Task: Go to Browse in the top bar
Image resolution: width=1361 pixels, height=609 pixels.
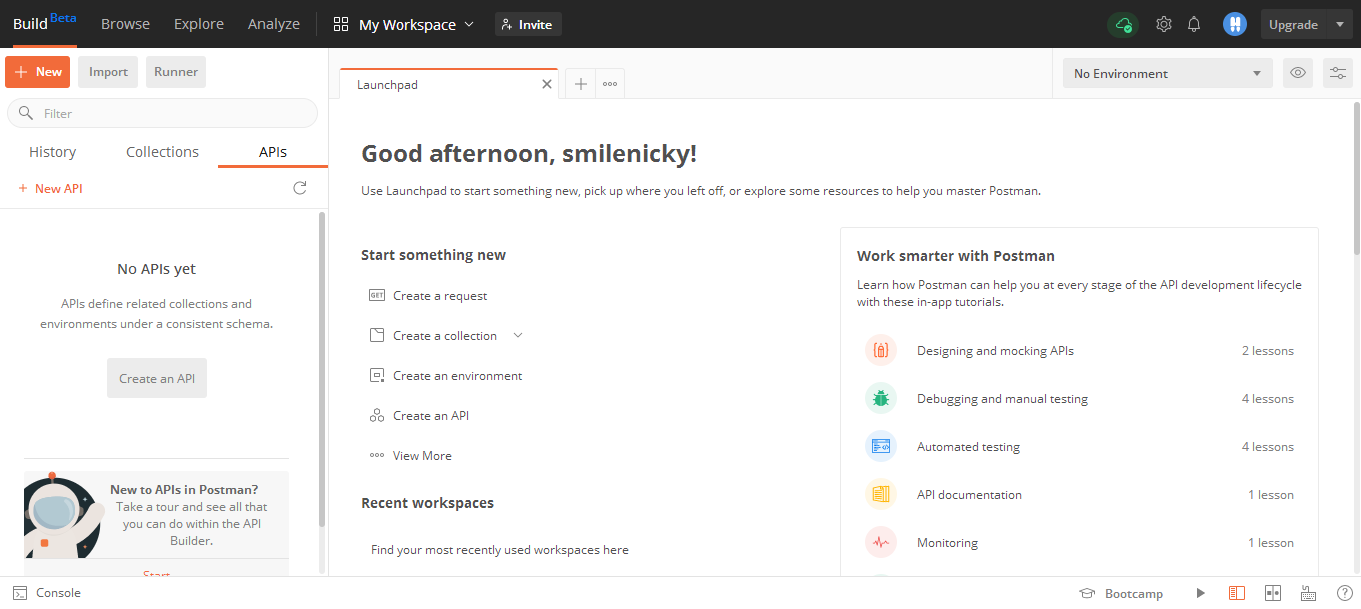Action: point(125,24)
